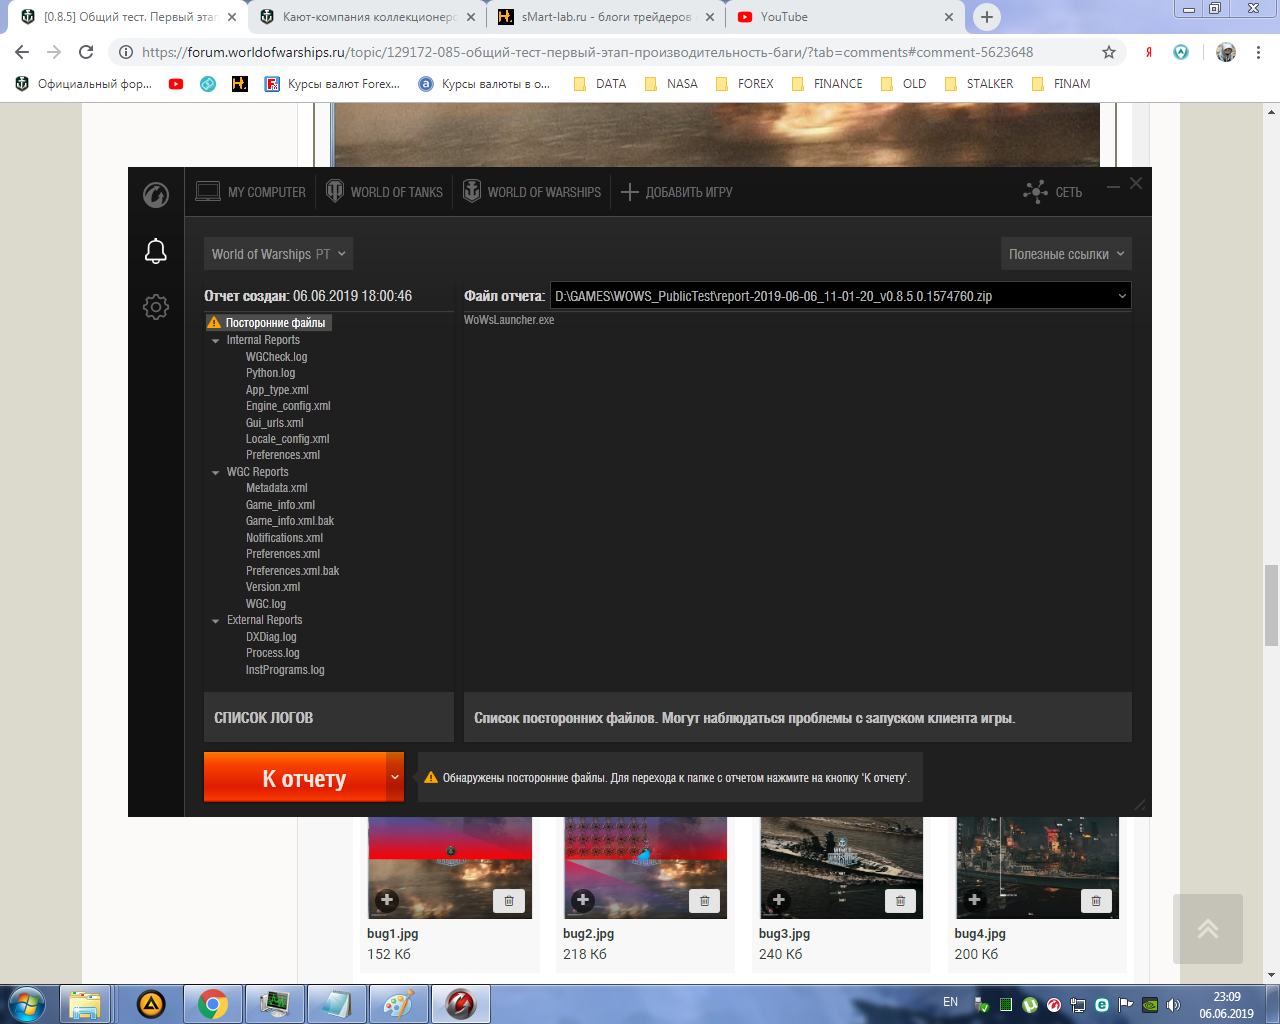Click uTorrent icon in system tray
The width and height of the screenshot is (1280, 1024).
(x=1030, y=1004)
